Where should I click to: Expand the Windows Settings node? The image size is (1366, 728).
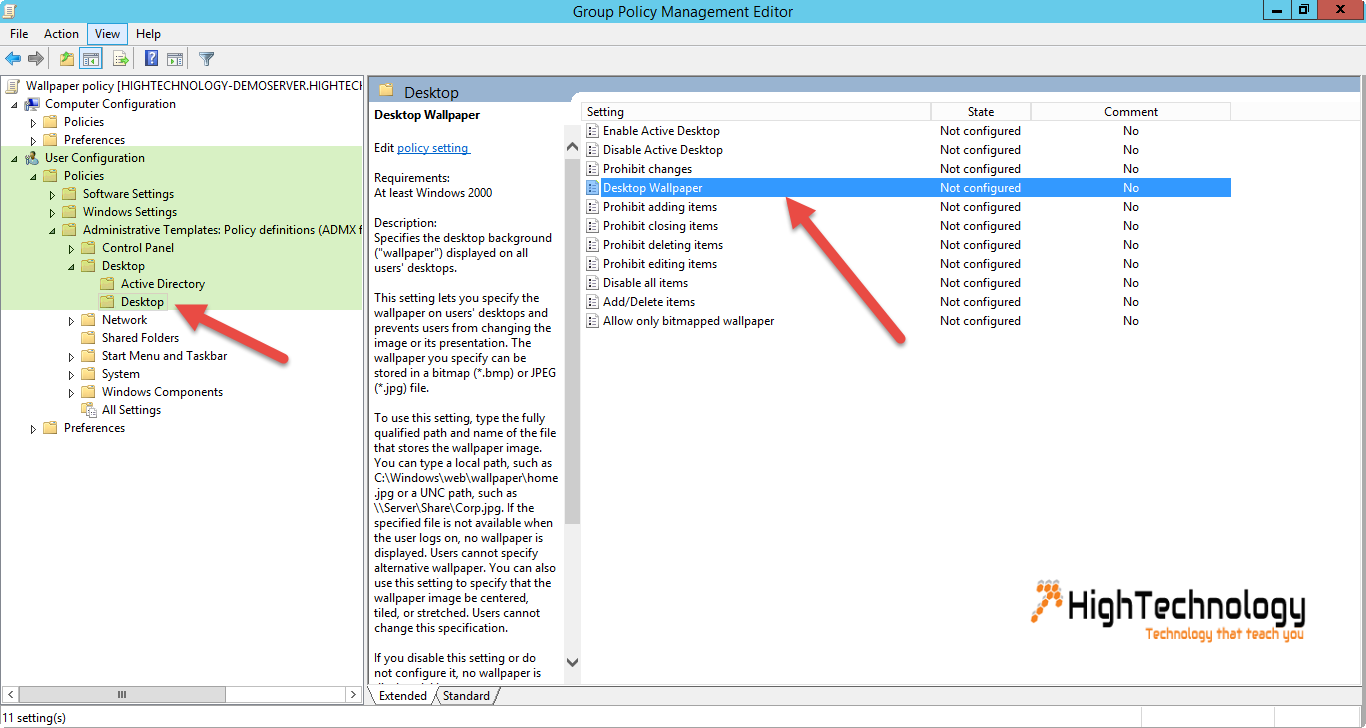coord(52,212)
